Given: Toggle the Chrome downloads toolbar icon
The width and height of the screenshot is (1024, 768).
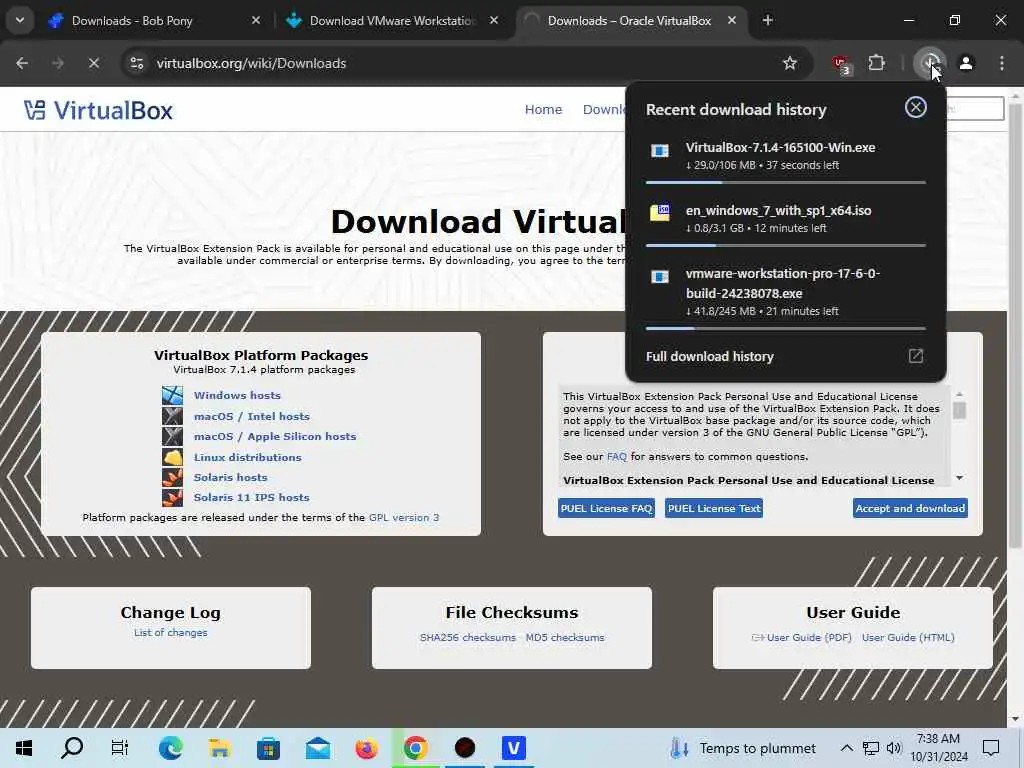Looking at the screenshot, I should click(929, 63).
